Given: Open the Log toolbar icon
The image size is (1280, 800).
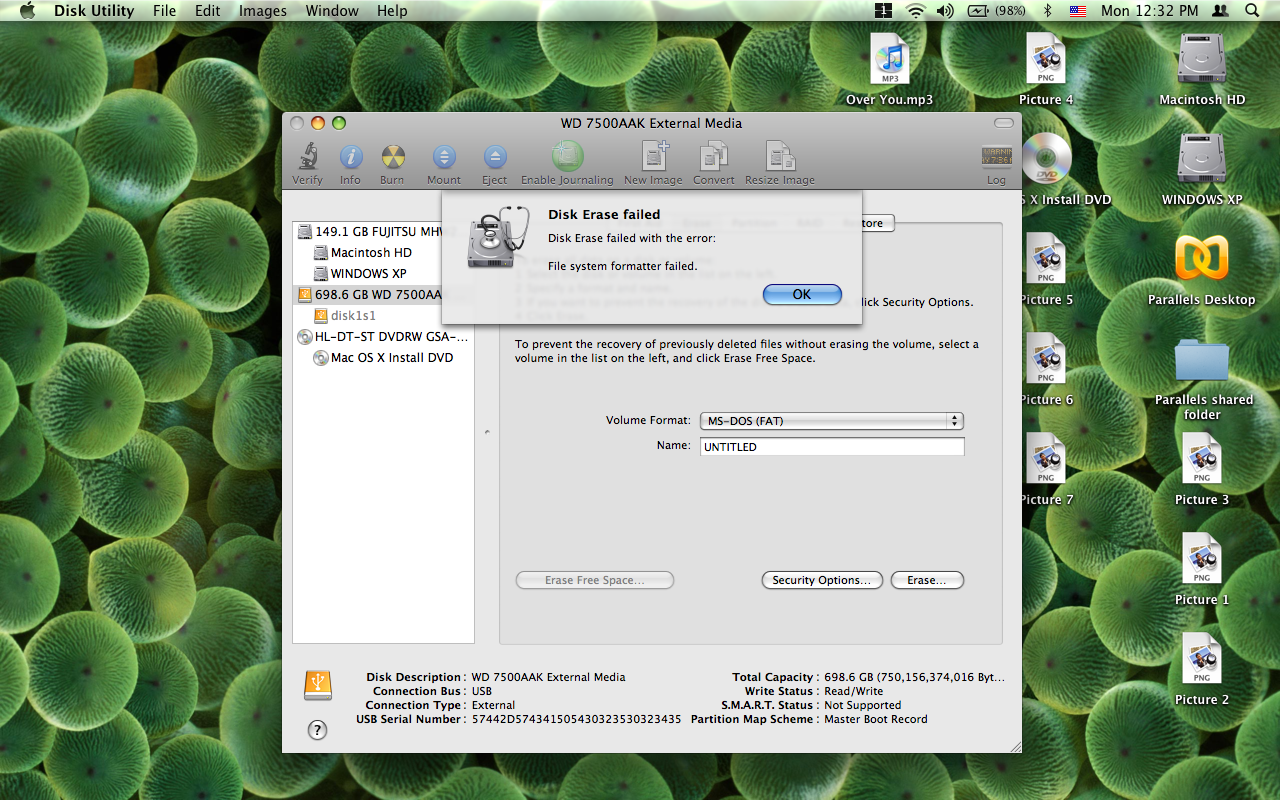Looking at the screenshot, I should point(996,157).
